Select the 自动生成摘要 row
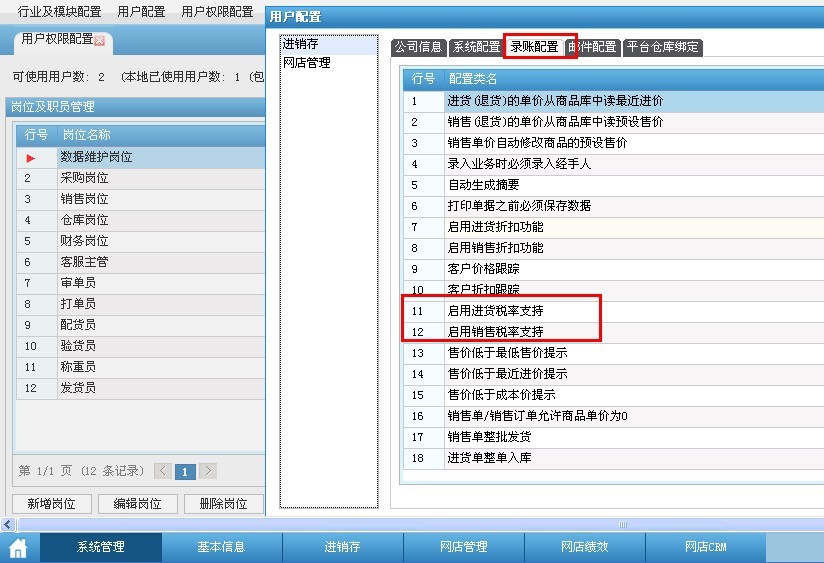Image resolution: width=824 pixels, height=563 pixels. click(614, 186)
